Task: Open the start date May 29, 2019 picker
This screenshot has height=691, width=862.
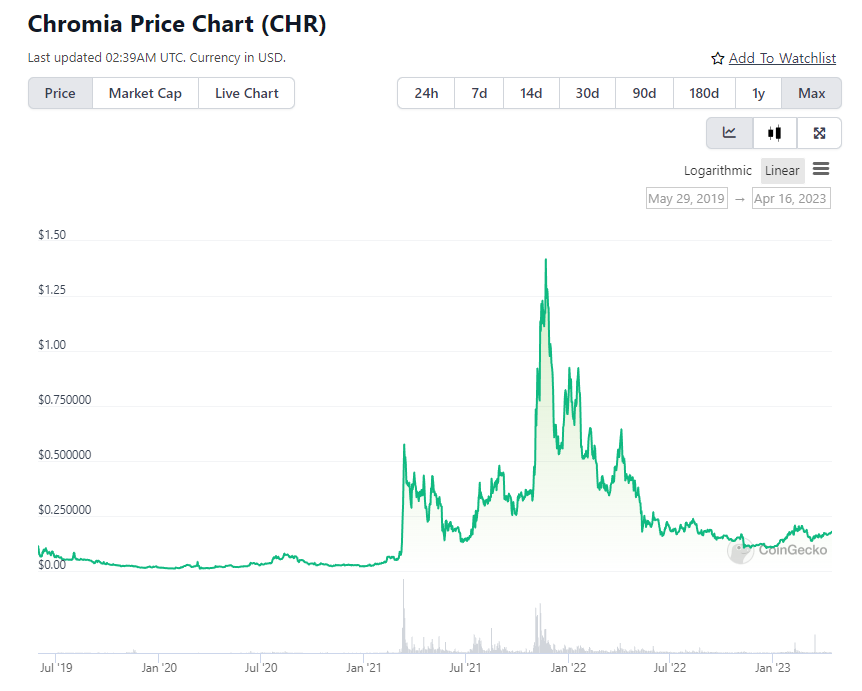Action: click(687, 199)
